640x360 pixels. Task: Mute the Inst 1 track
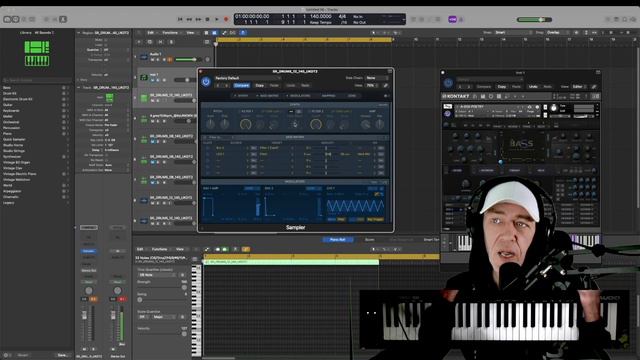tap(152, 80)
